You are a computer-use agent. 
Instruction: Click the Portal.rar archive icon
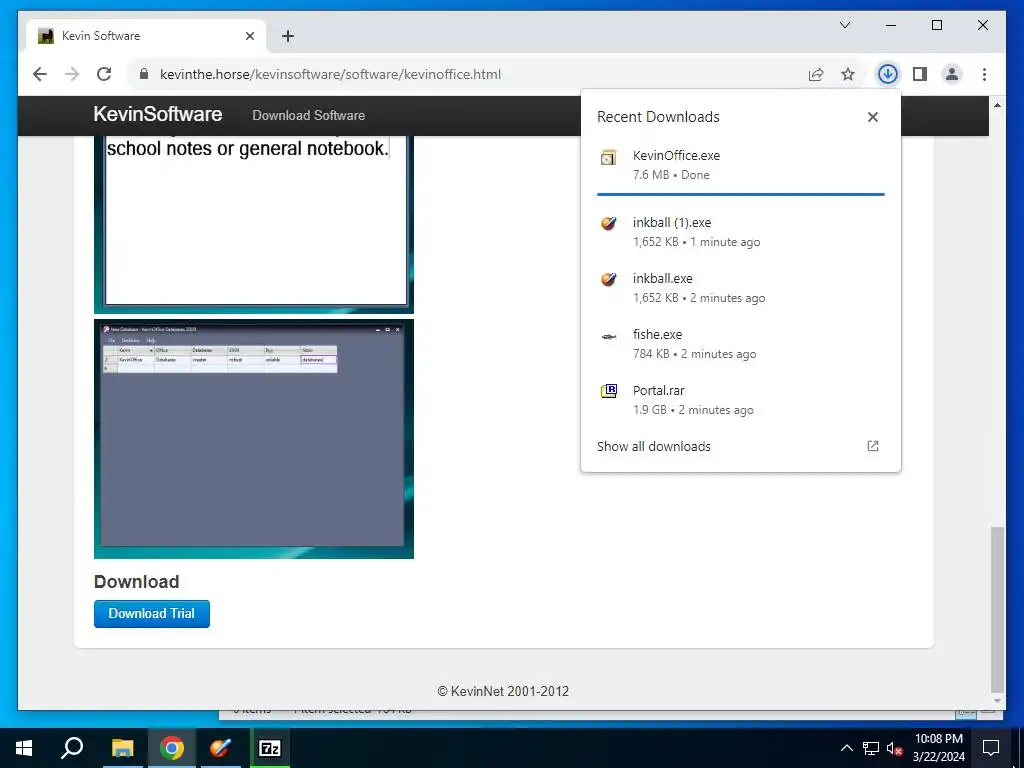point(609,391)
